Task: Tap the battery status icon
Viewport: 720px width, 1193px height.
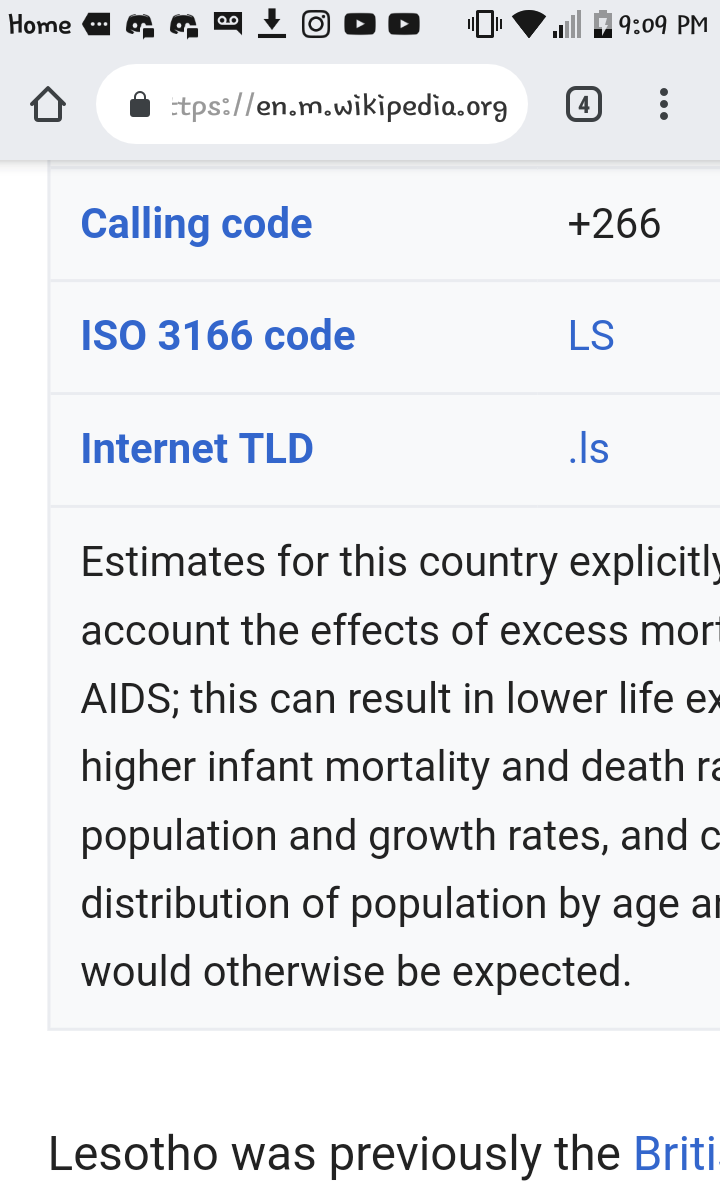Action: (x=602, y=24)
